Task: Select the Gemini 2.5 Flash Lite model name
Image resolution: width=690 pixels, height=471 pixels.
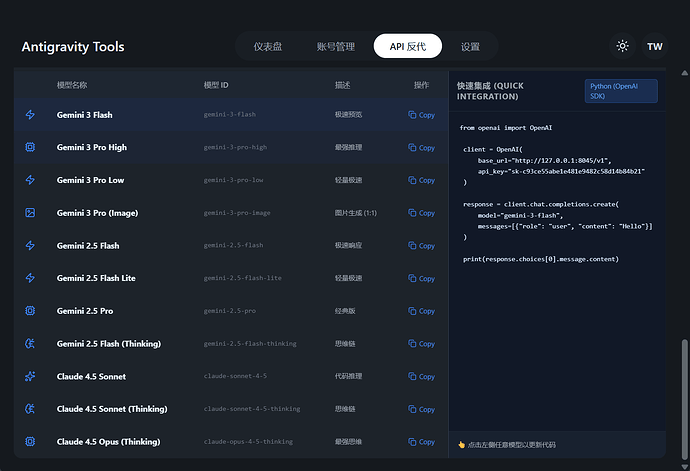Action: tap(96, 278)
